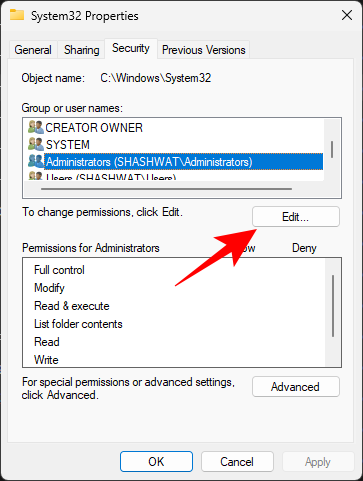Click the Read permission row
Image resolution: width=363 pixels, height=481 pixels.
pyautogui.click(x=47, y=342)
